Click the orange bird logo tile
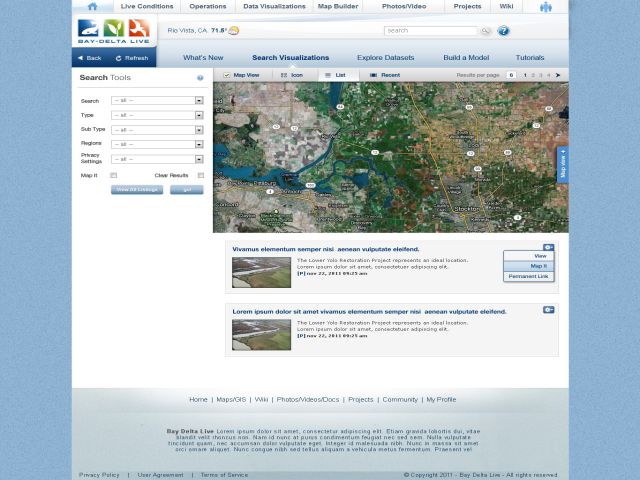Viewport: 640px width, 480px height. click(x=139, y=29)
